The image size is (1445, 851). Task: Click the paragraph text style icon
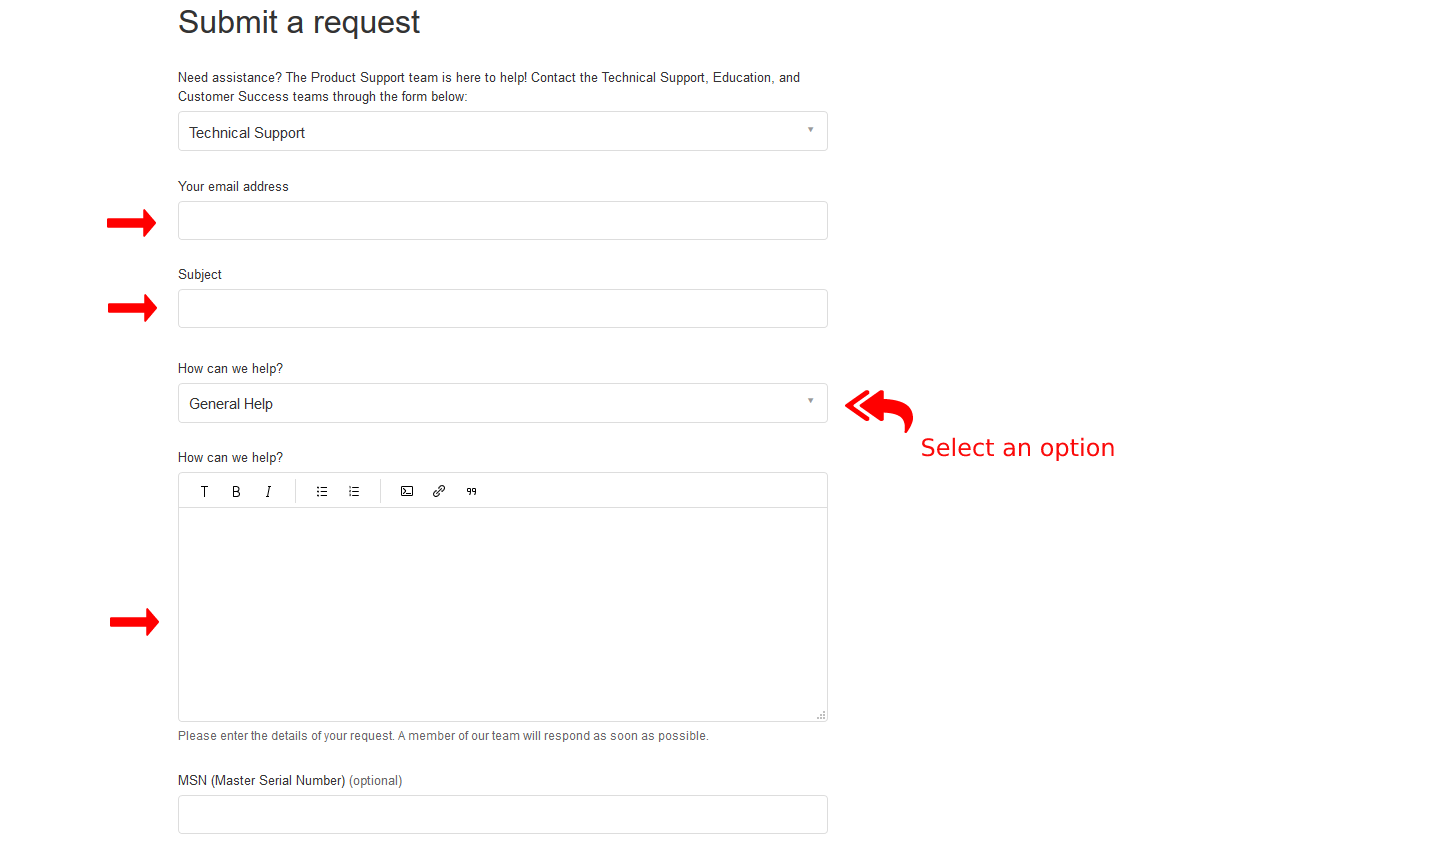[204, 491]
